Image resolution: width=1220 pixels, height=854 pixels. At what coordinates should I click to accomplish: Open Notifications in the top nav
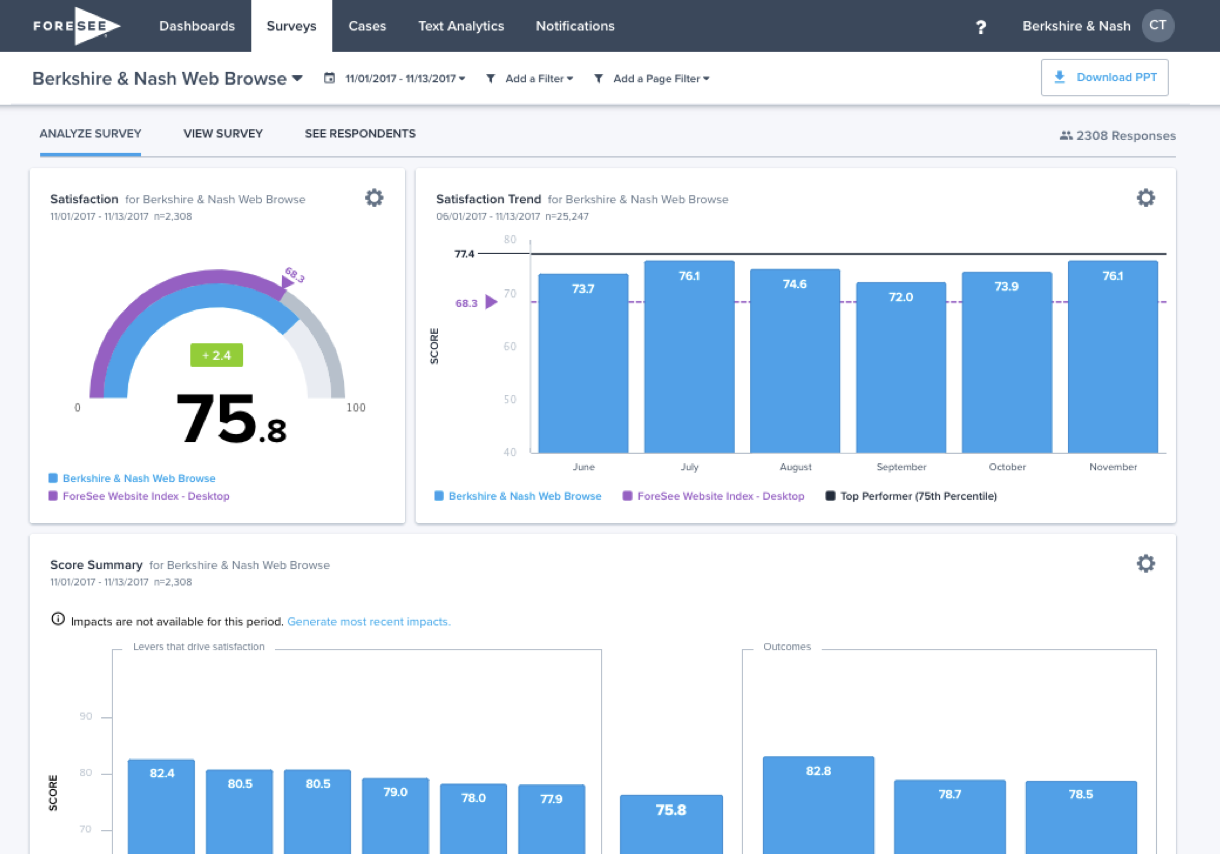575,26
